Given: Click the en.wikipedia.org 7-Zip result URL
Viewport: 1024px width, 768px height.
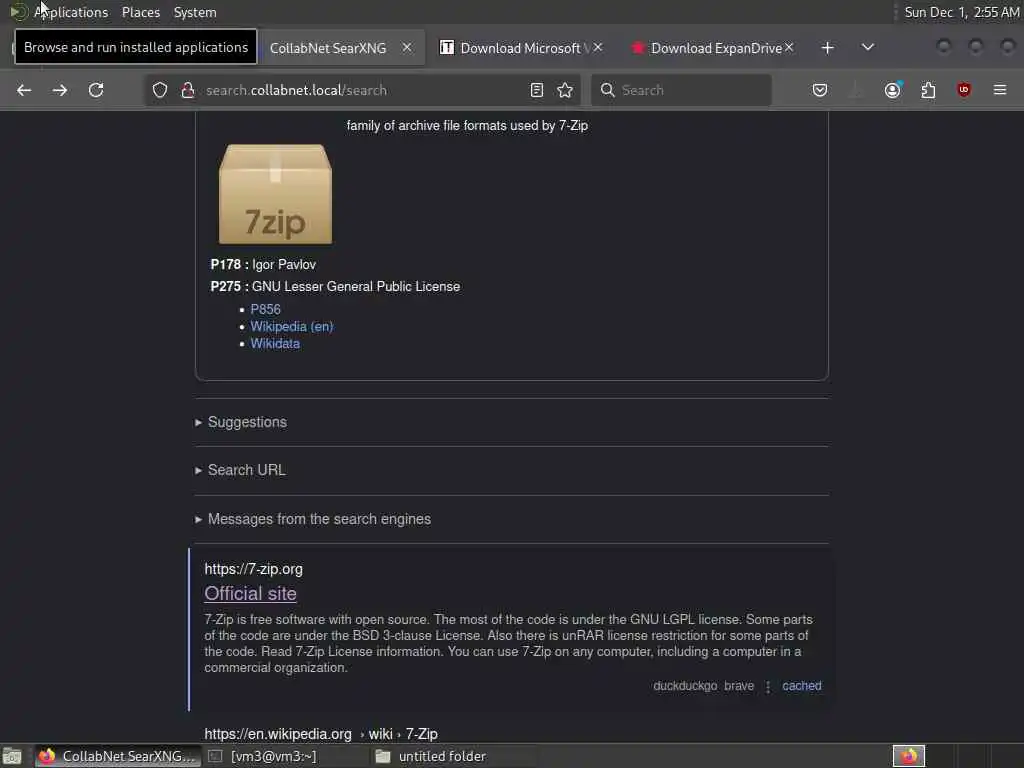Looking at the screenshot, I should 321,734.
